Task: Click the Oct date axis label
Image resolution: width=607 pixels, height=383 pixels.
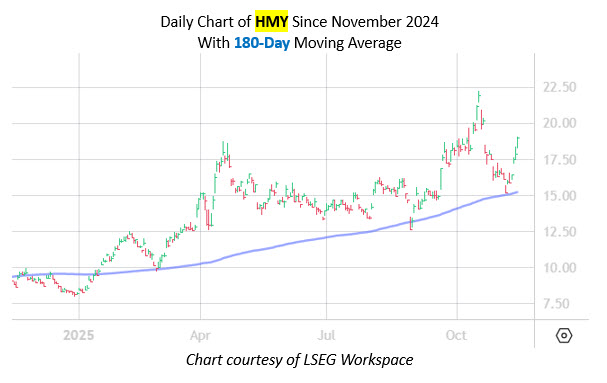Action: pos(456,335)
